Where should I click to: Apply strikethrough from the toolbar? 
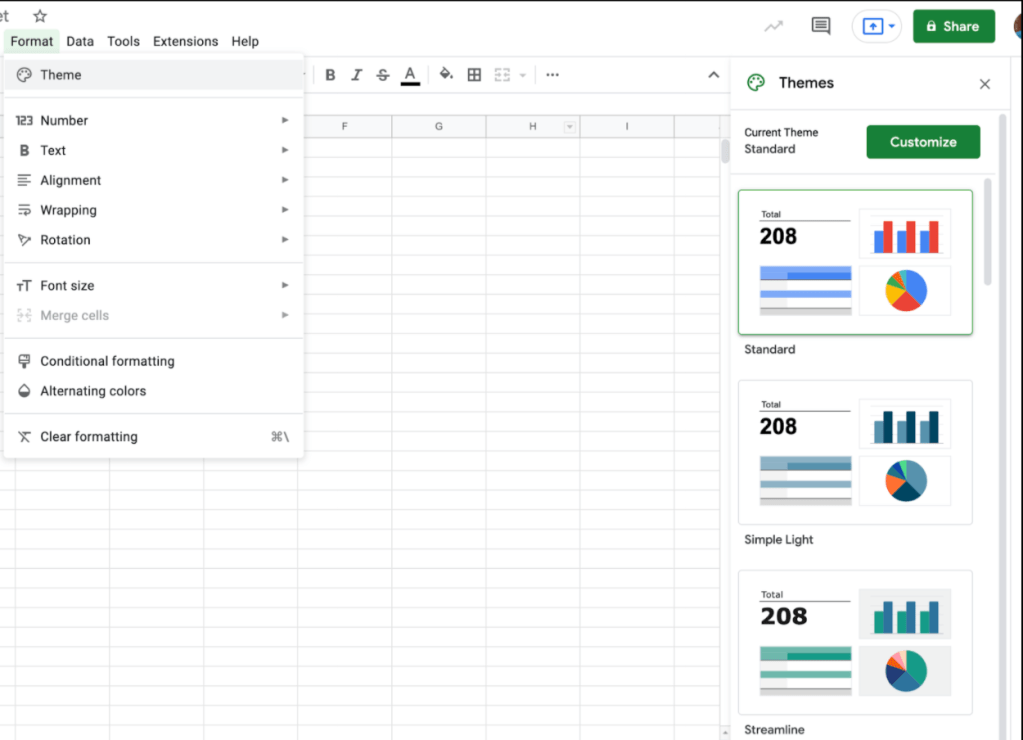383,75
